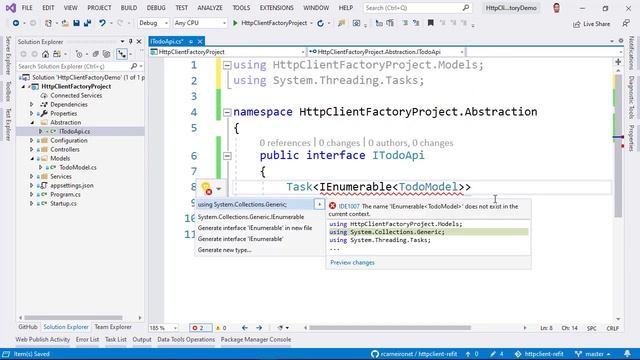Viewport: 640px width, 360px height.
Task: Choose Generate interface 'IEnumerable' in new file
Action: point(255,228)
